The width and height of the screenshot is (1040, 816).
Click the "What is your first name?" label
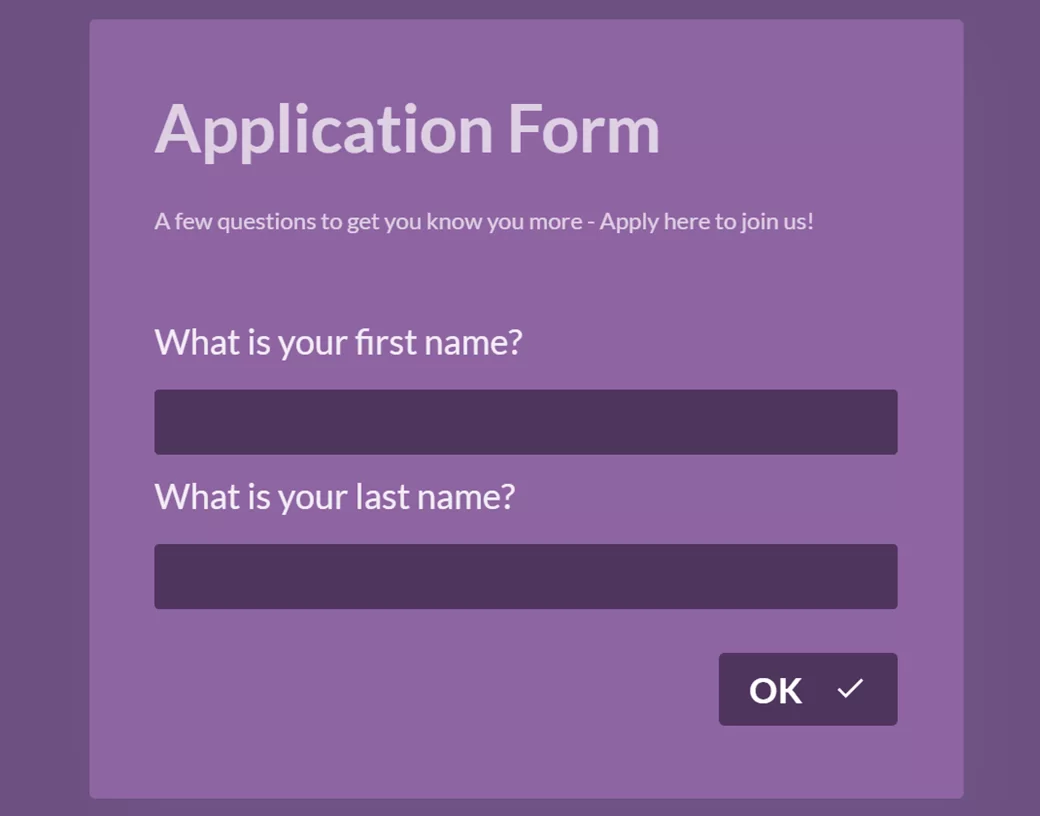[338, 343]
